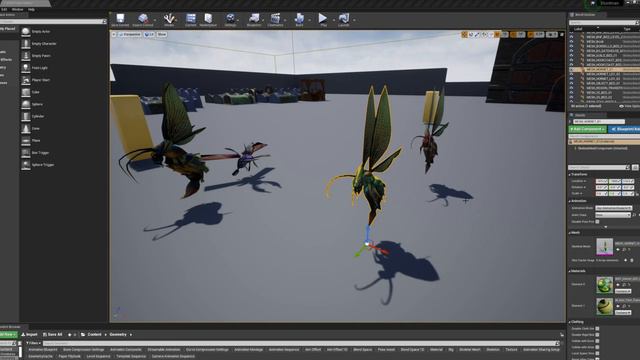Open the Marketplace toolbar icon
This screenshot has height=360, width=640.
tap(208, 20)
